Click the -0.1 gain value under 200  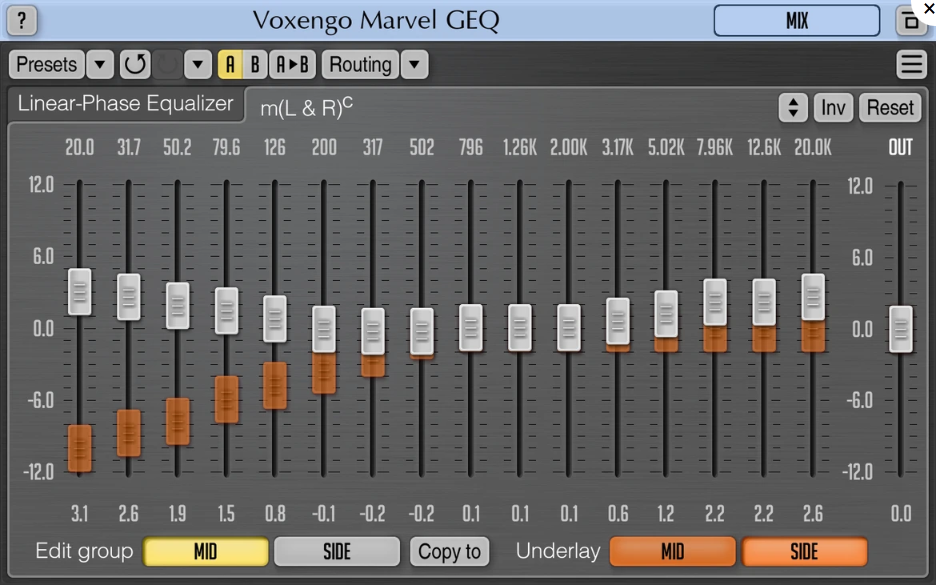[x=324, y=513]
